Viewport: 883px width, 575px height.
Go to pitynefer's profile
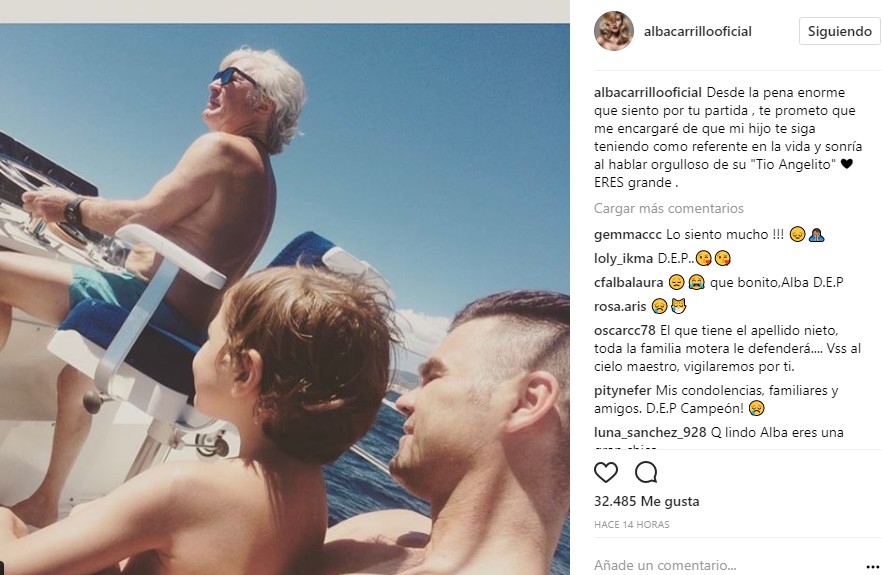coord(622,390)
